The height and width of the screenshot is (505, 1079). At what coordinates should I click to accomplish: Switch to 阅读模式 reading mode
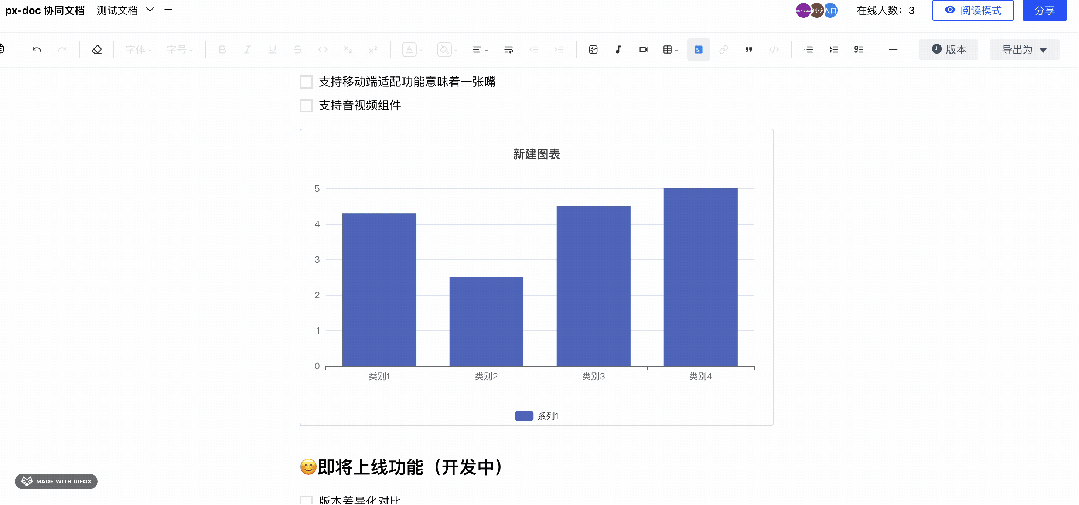(x=972, y=10)
